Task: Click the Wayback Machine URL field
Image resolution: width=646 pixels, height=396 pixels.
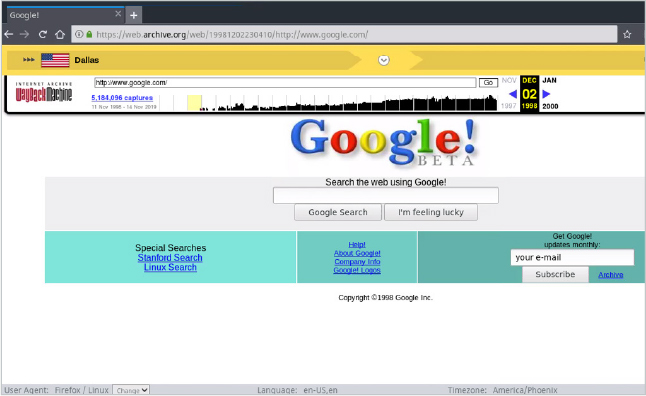Action: (x=285, y=82)
